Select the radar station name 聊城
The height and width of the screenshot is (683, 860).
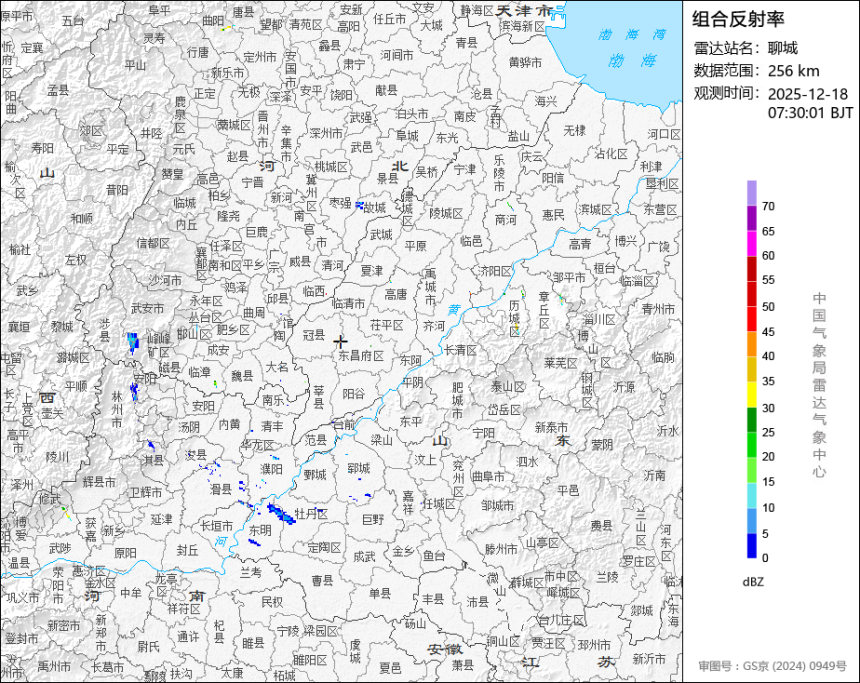point(783,48)
